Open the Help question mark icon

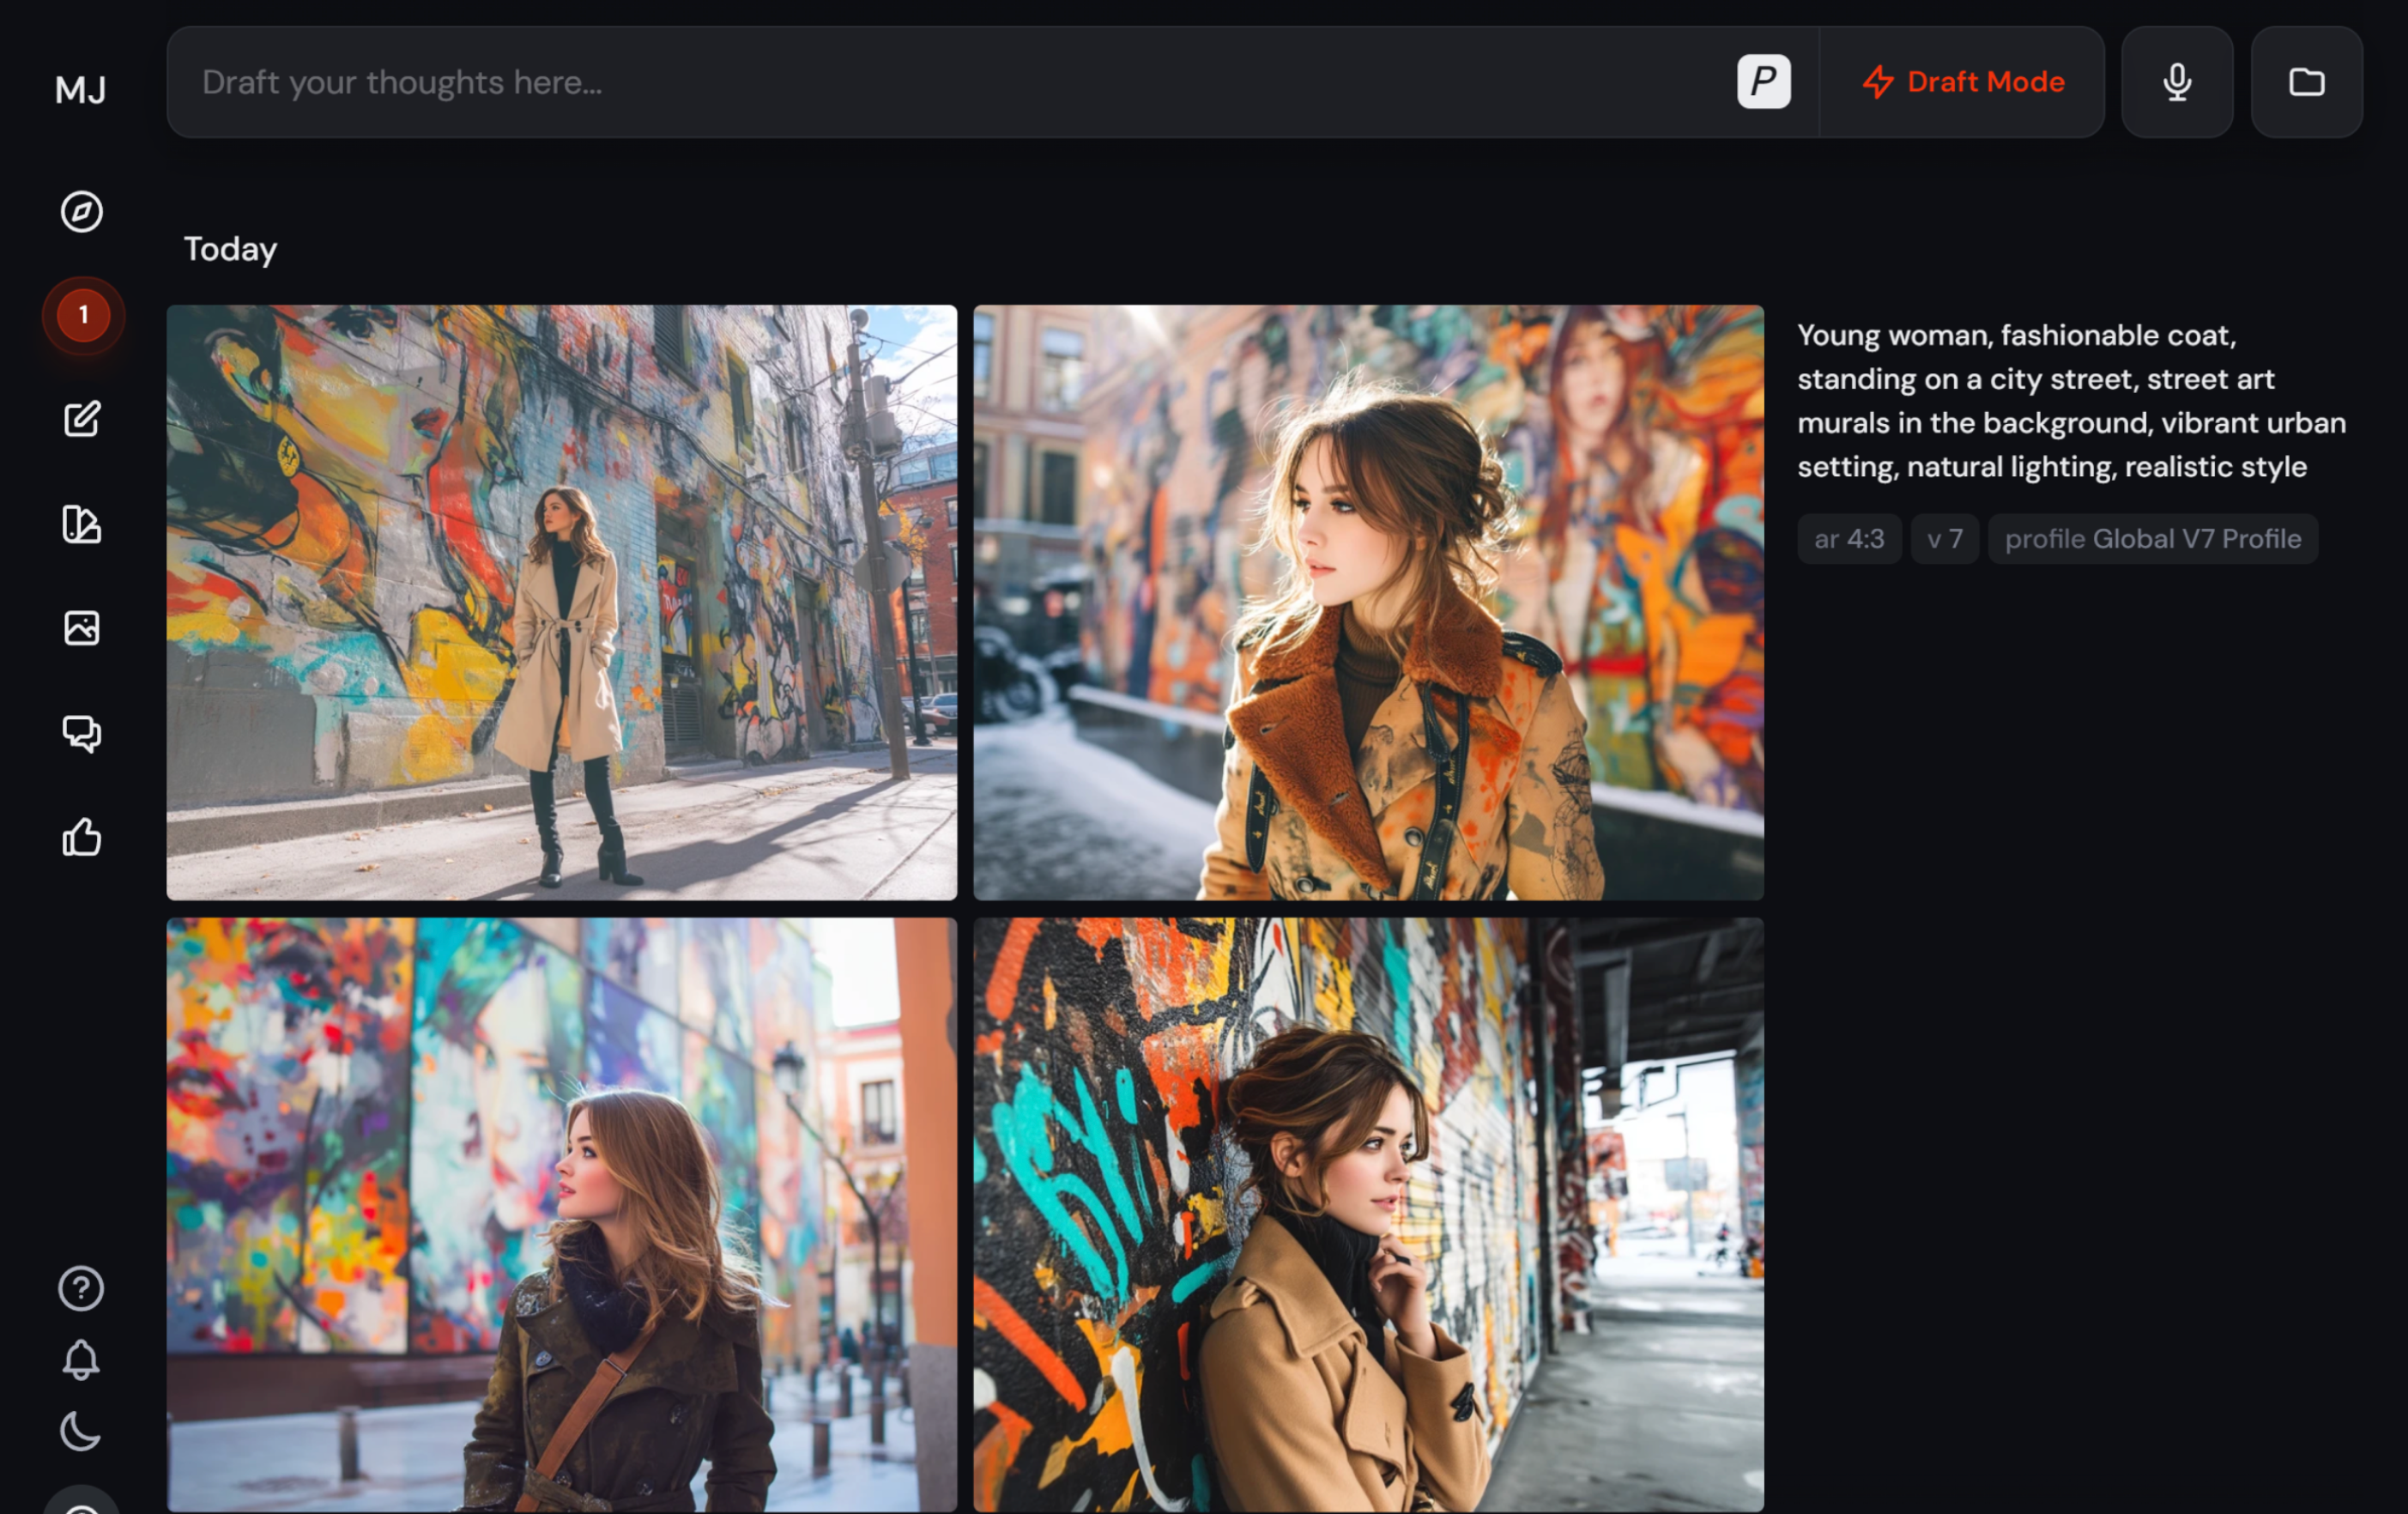click(x=81, y=1288)
